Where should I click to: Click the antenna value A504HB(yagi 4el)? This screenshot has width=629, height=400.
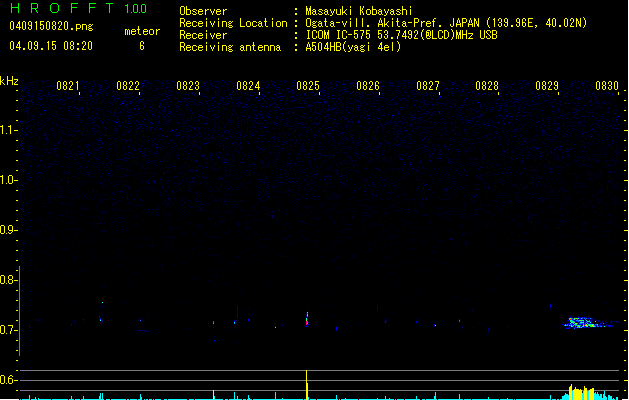point(353,47)
